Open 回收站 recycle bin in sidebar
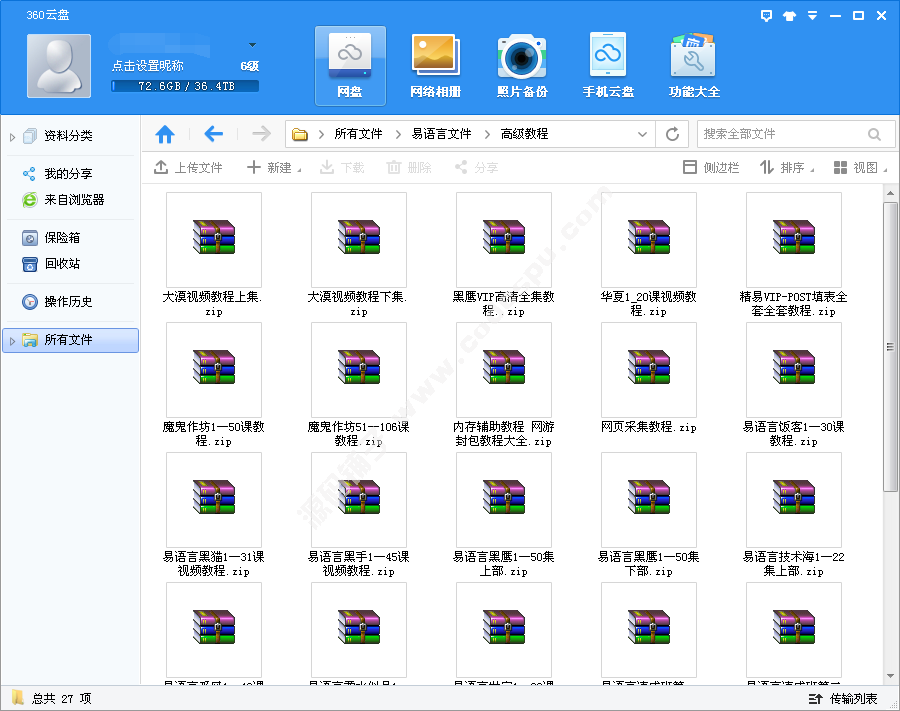This screenshot has width=900, height=711. [x=62, y=264]
